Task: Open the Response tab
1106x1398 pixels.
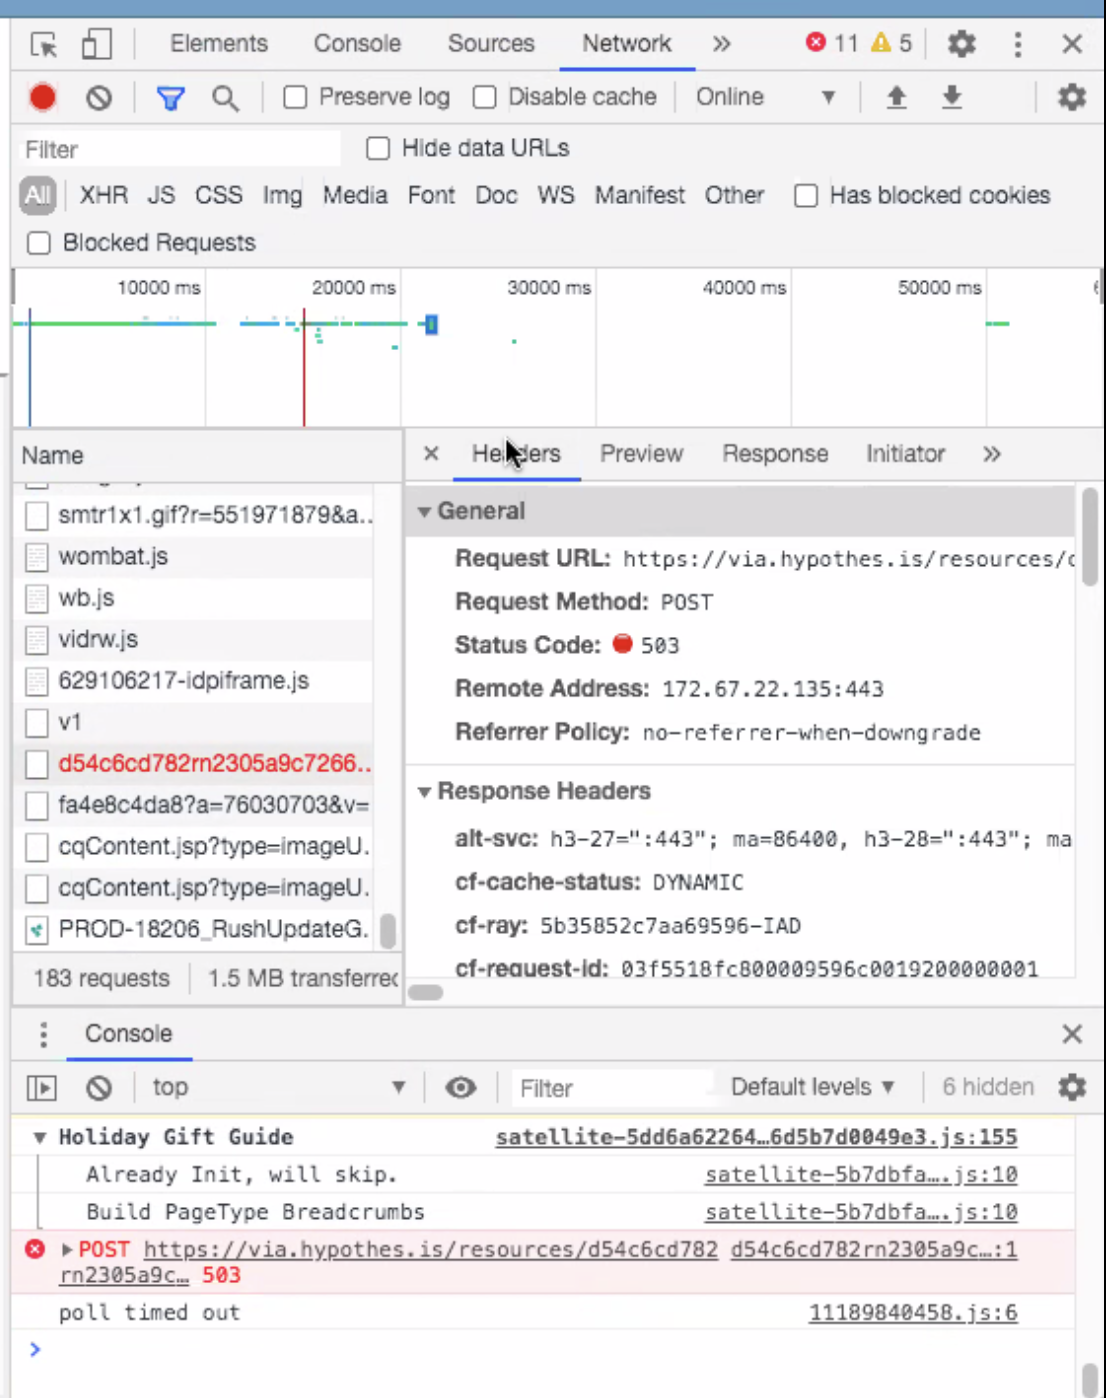Action: click(775, 454)
